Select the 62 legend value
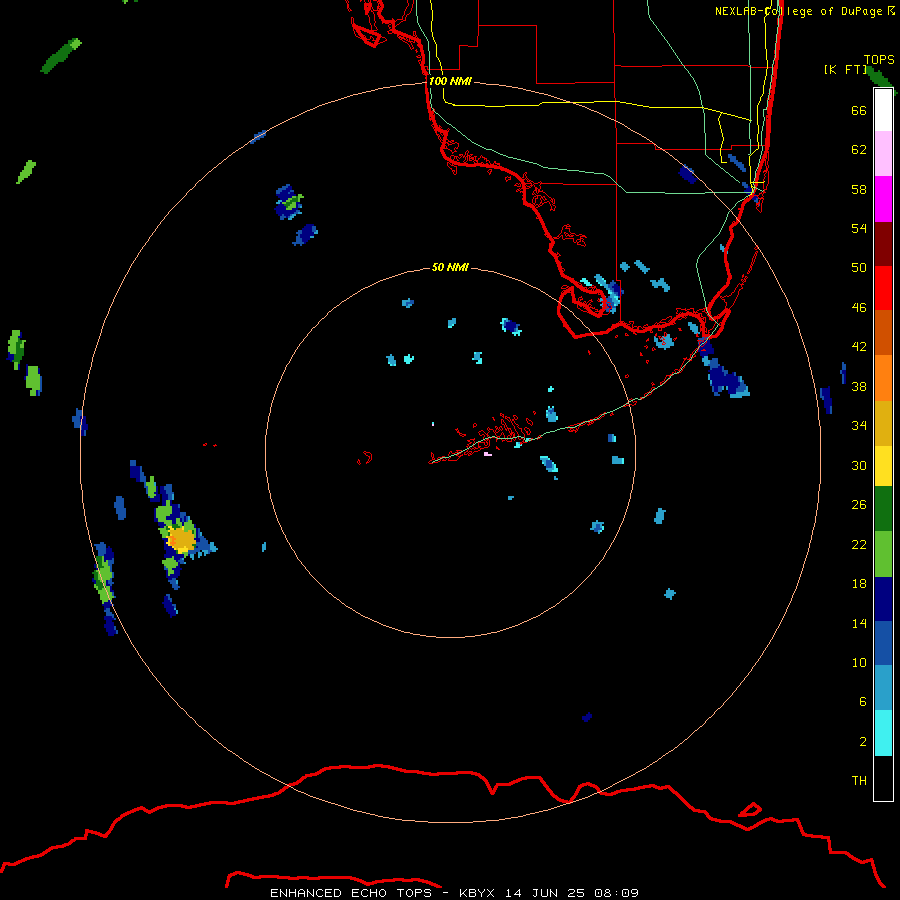 click(x=859, y=149)
